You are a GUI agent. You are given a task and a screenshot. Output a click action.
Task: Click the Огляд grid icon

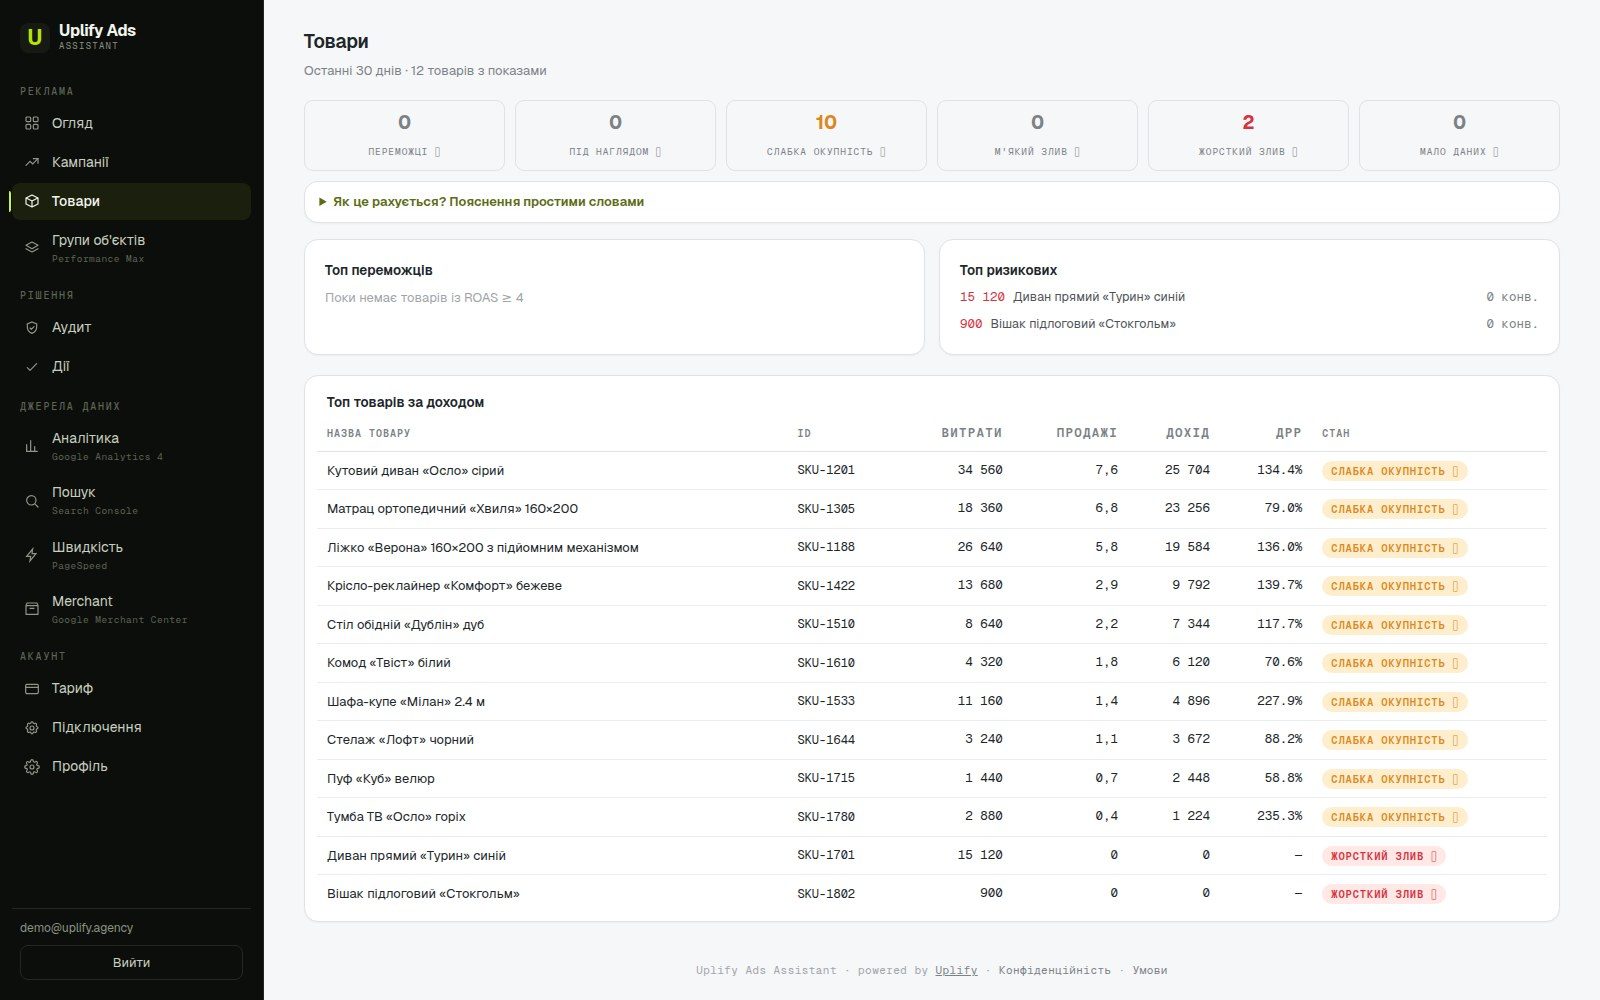pos(32,123)
